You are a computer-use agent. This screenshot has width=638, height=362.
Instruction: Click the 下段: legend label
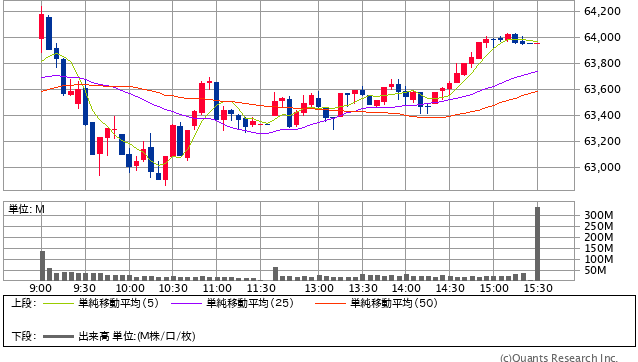tap(24, 336)
